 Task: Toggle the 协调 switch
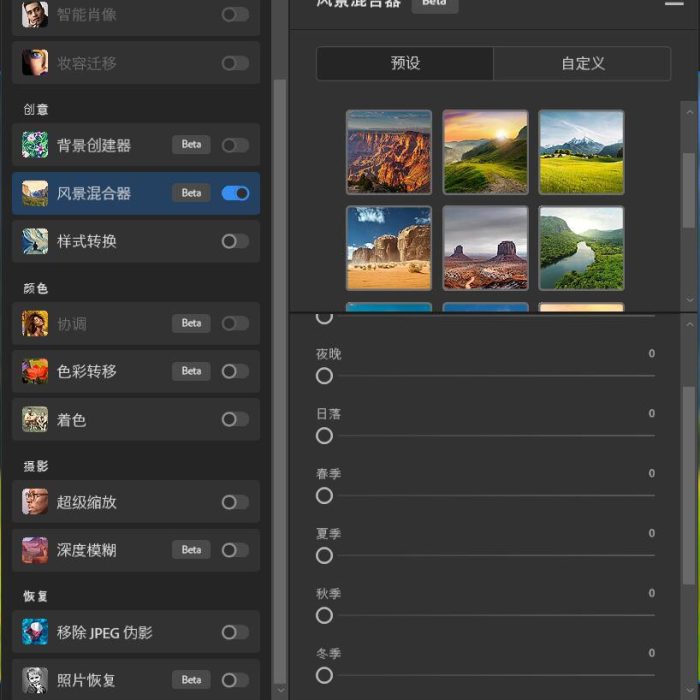pyautogui.click(x=235, y=323)
